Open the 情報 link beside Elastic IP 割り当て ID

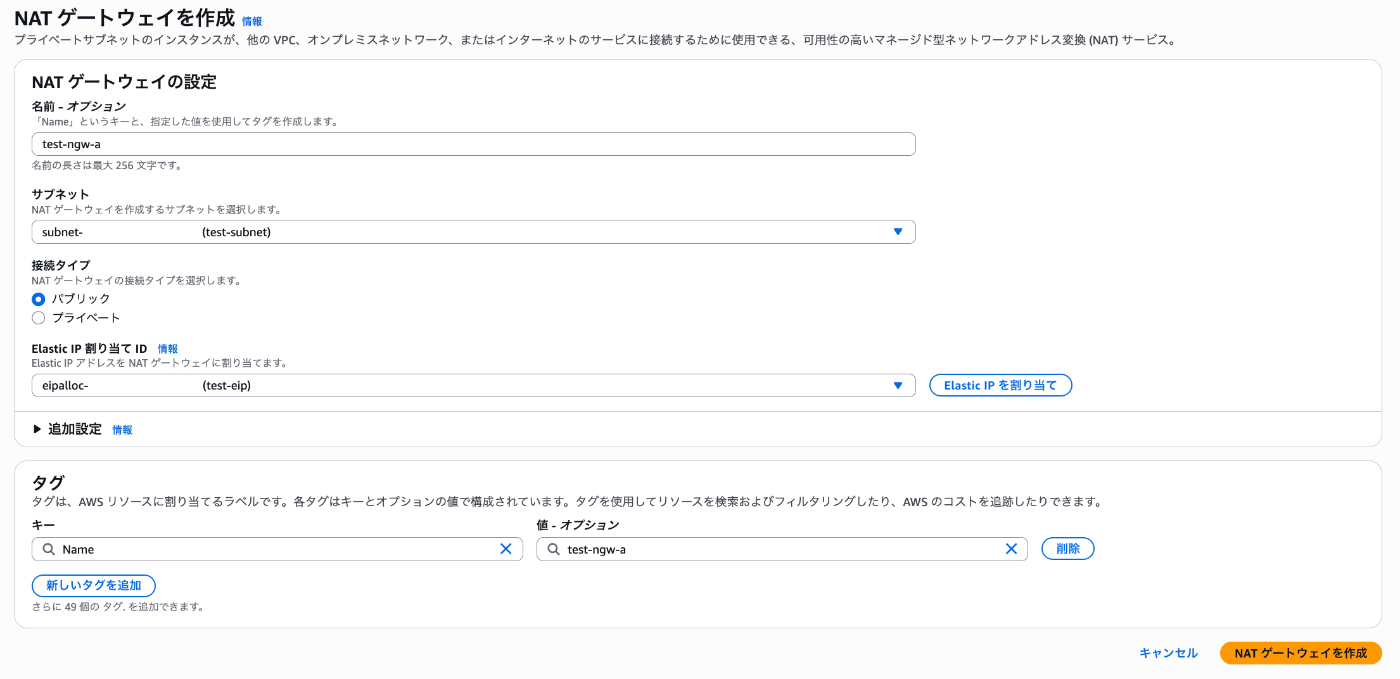click(x=167, y=349)
